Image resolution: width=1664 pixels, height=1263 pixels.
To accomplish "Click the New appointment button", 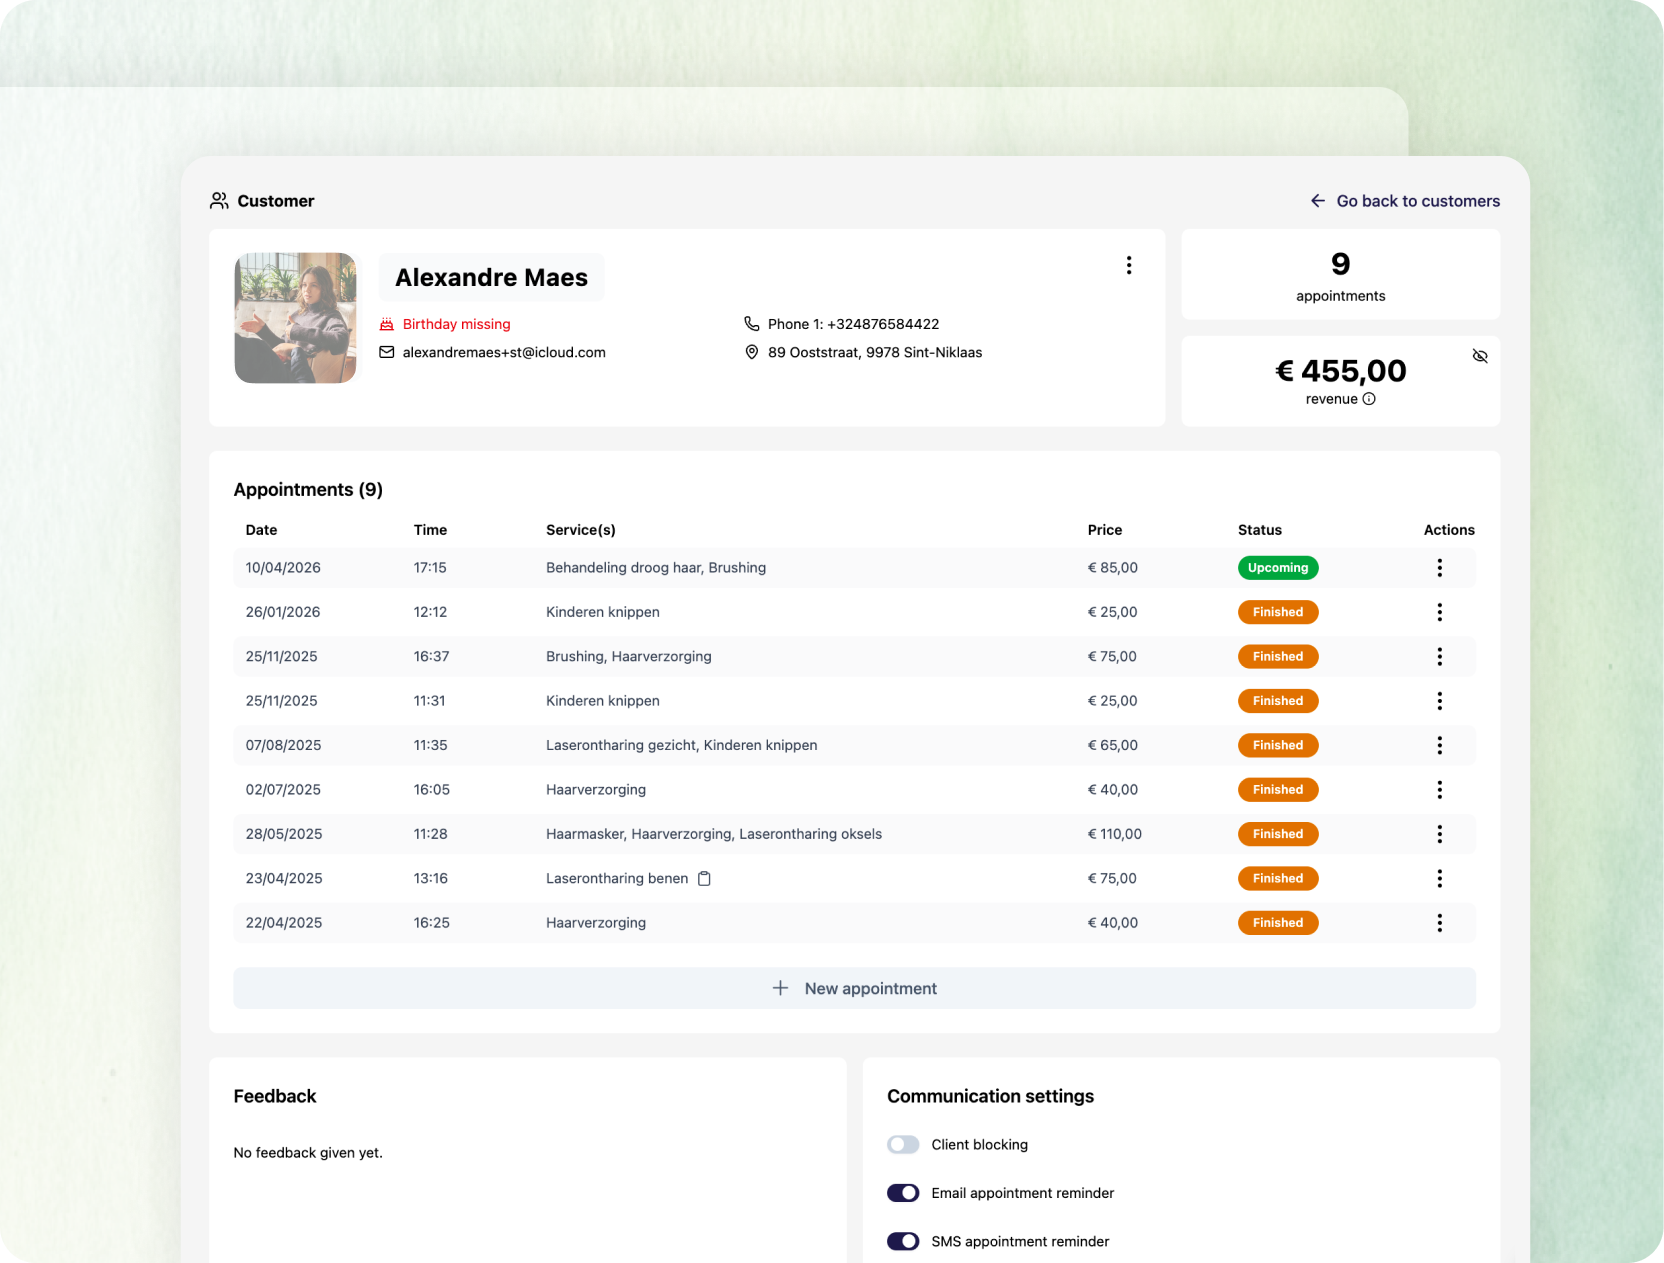I will 855,988.
